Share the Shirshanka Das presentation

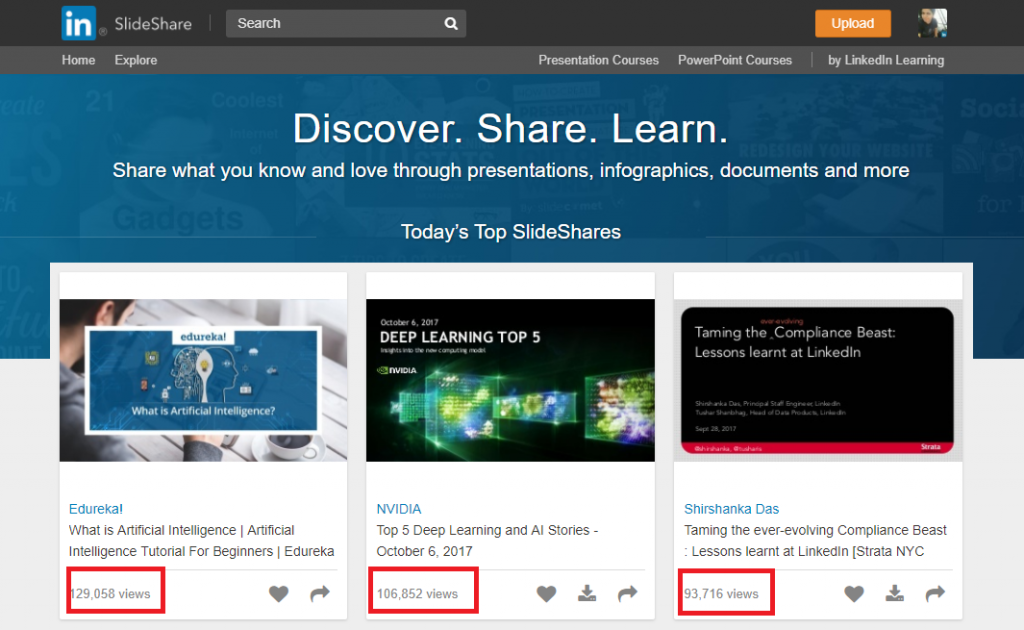point(935,593)
